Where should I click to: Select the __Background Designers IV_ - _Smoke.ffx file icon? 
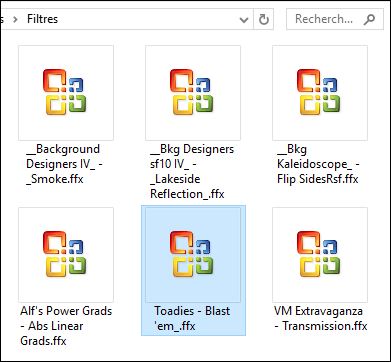pyautogui.click(x=66, y=93)
